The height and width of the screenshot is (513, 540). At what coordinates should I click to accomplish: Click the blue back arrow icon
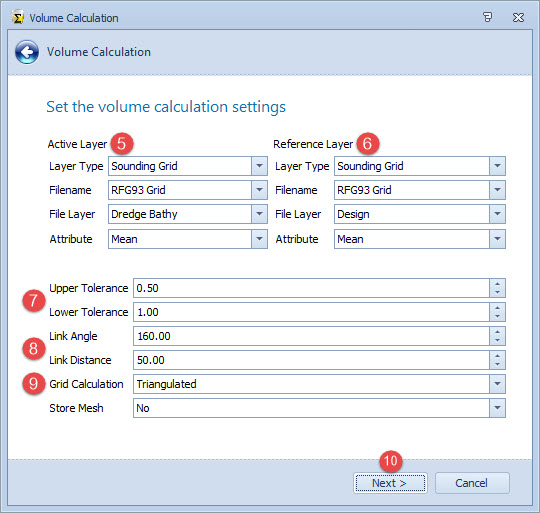click(x=27, y=52)
